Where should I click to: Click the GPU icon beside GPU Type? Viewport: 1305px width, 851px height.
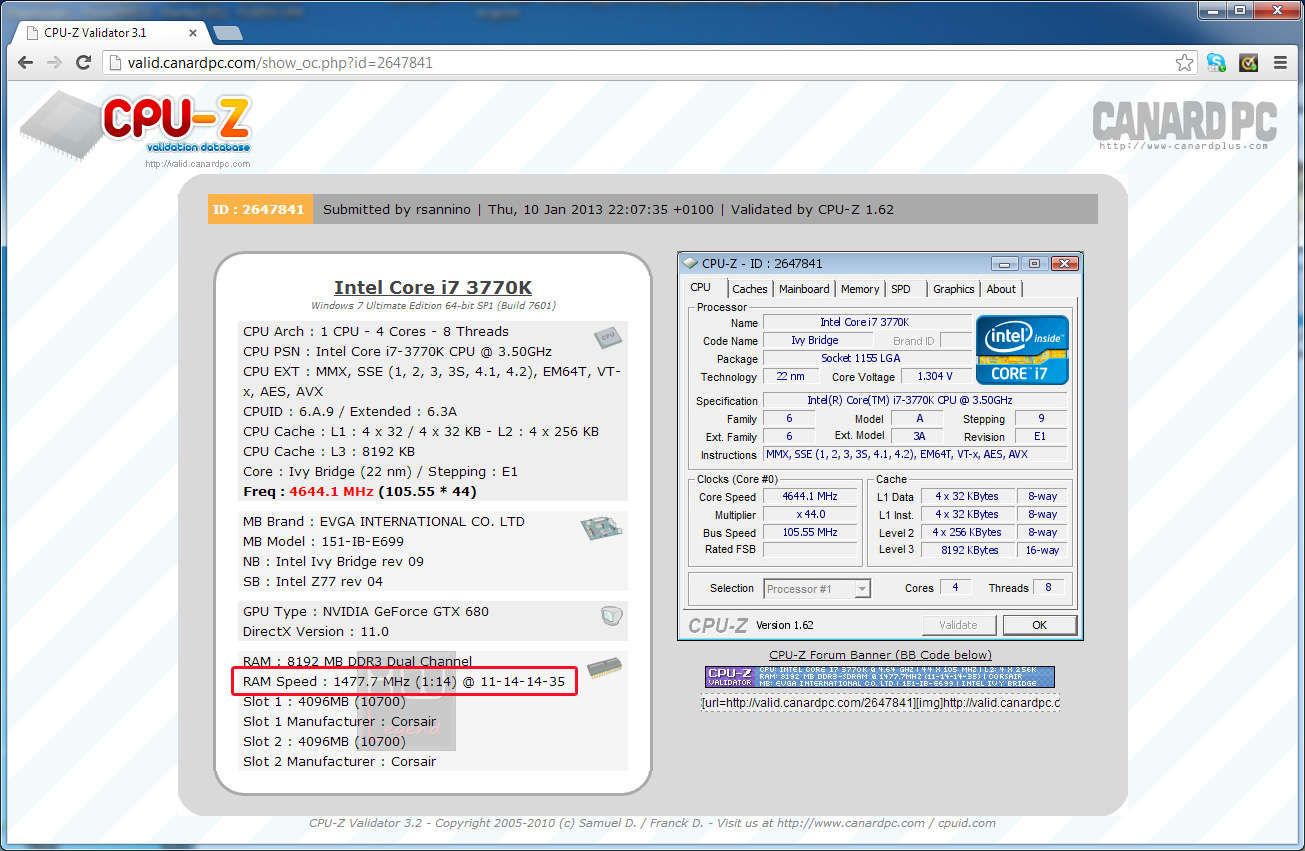[612, 616]
